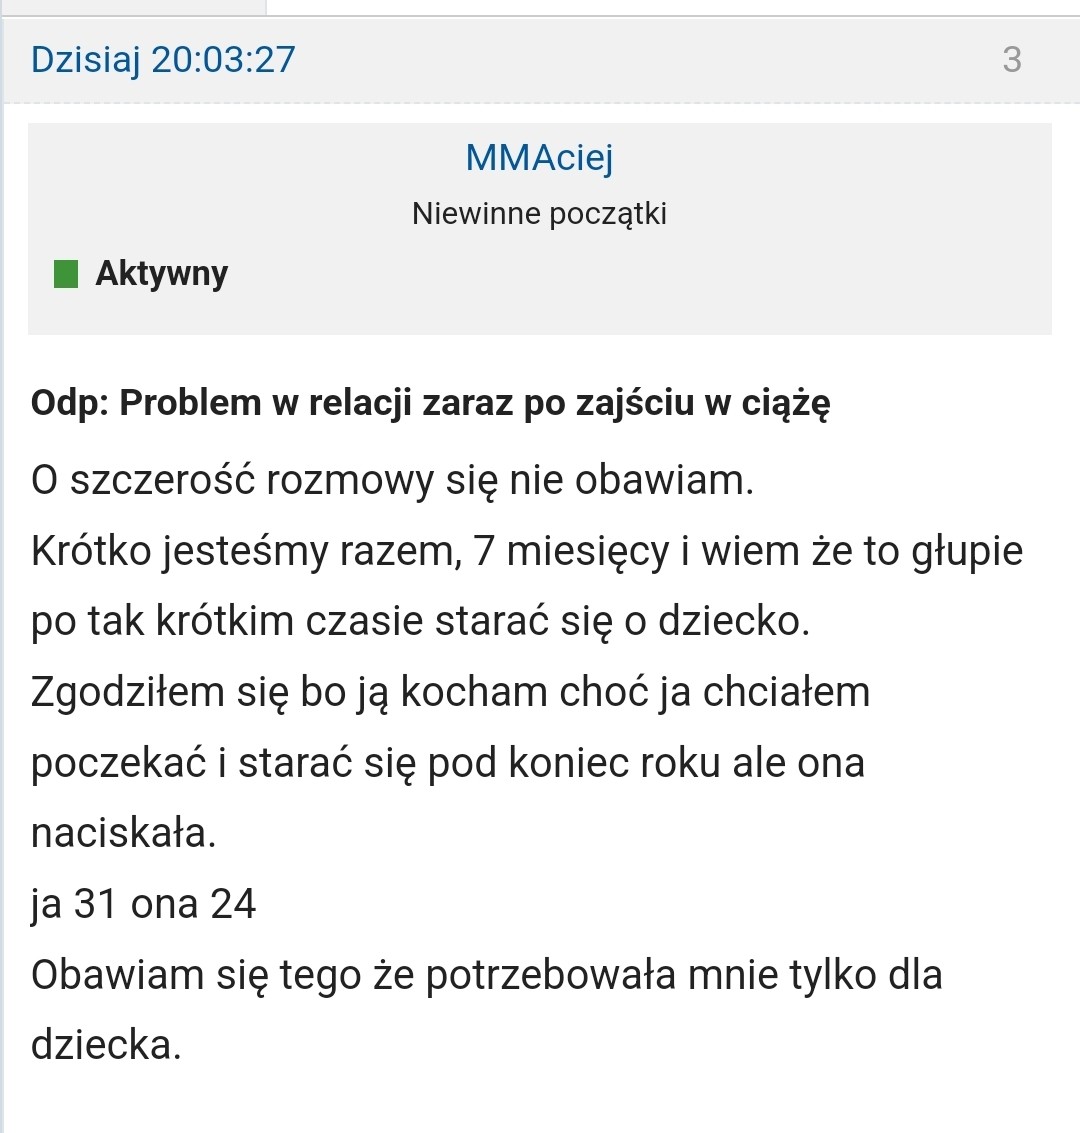Click the green Aktywny status square
Screen dimensions: 1080x1133
[66, 273]
